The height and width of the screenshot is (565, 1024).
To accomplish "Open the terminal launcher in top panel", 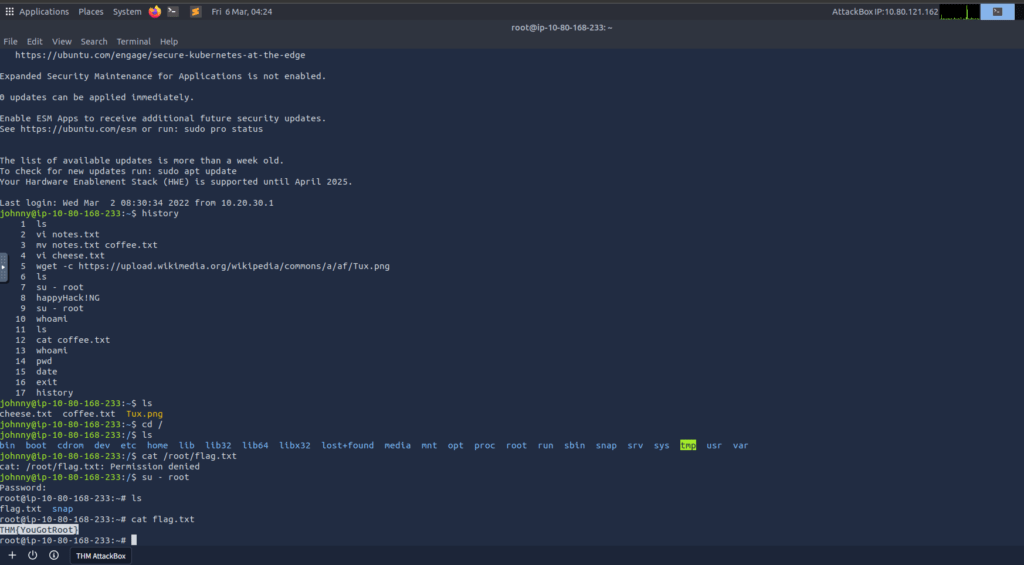I will coord(173,12).
